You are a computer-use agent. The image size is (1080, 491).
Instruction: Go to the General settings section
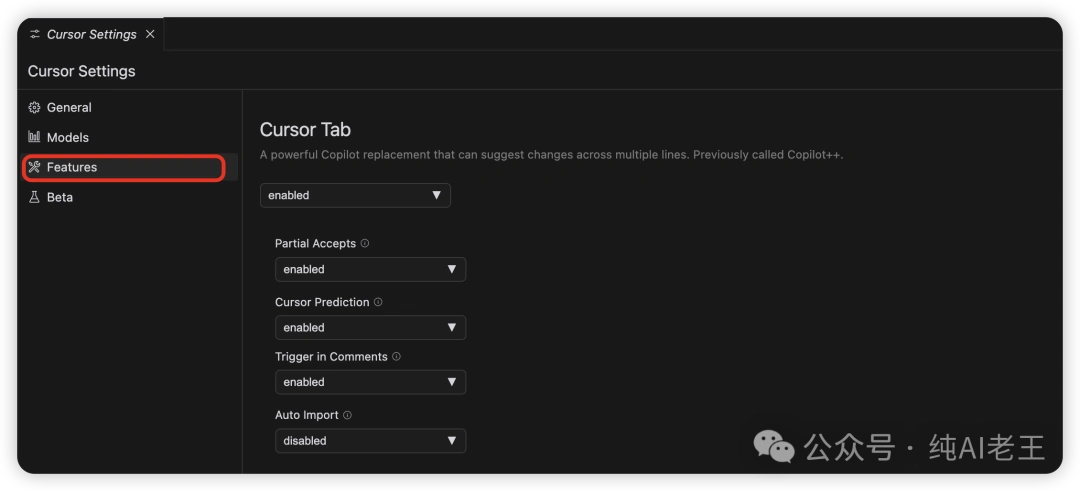(69, 108)
